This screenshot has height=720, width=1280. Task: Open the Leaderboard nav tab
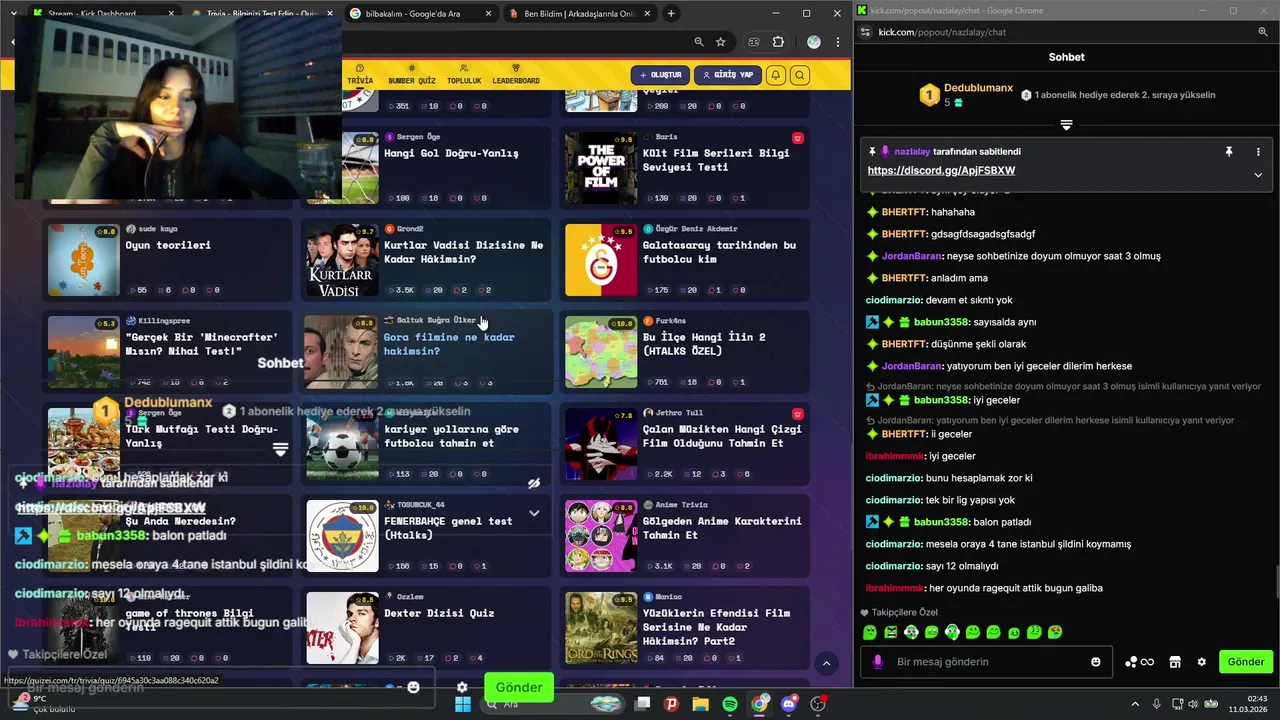point(516,76)
